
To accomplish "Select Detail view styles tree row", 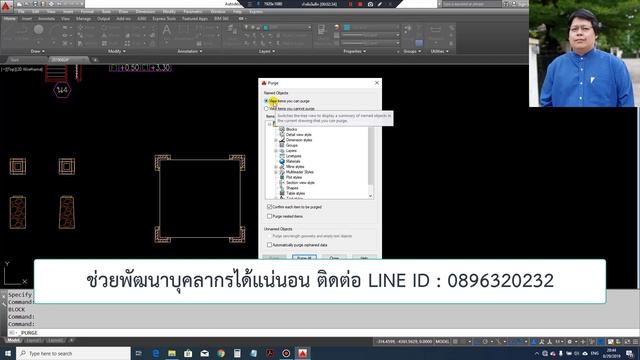I will (298, 135).
